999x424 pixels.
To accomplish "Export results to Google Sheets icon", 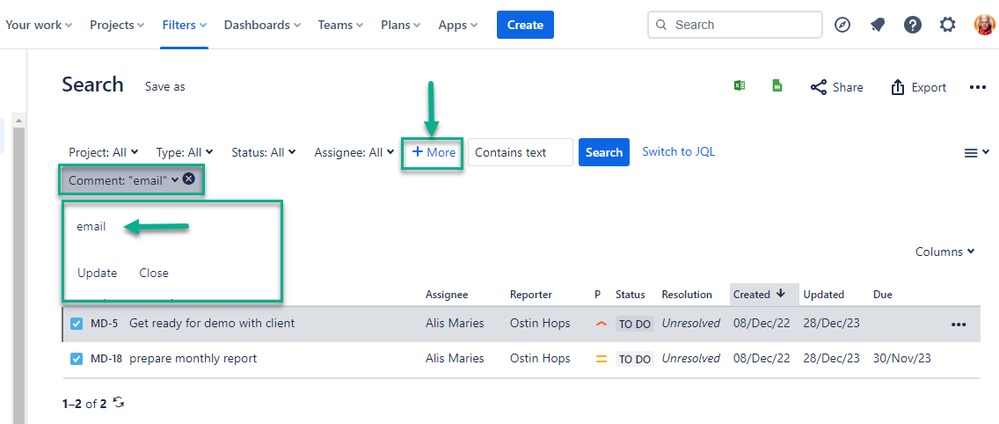I will pyautogui.click(x=777, y=86).
